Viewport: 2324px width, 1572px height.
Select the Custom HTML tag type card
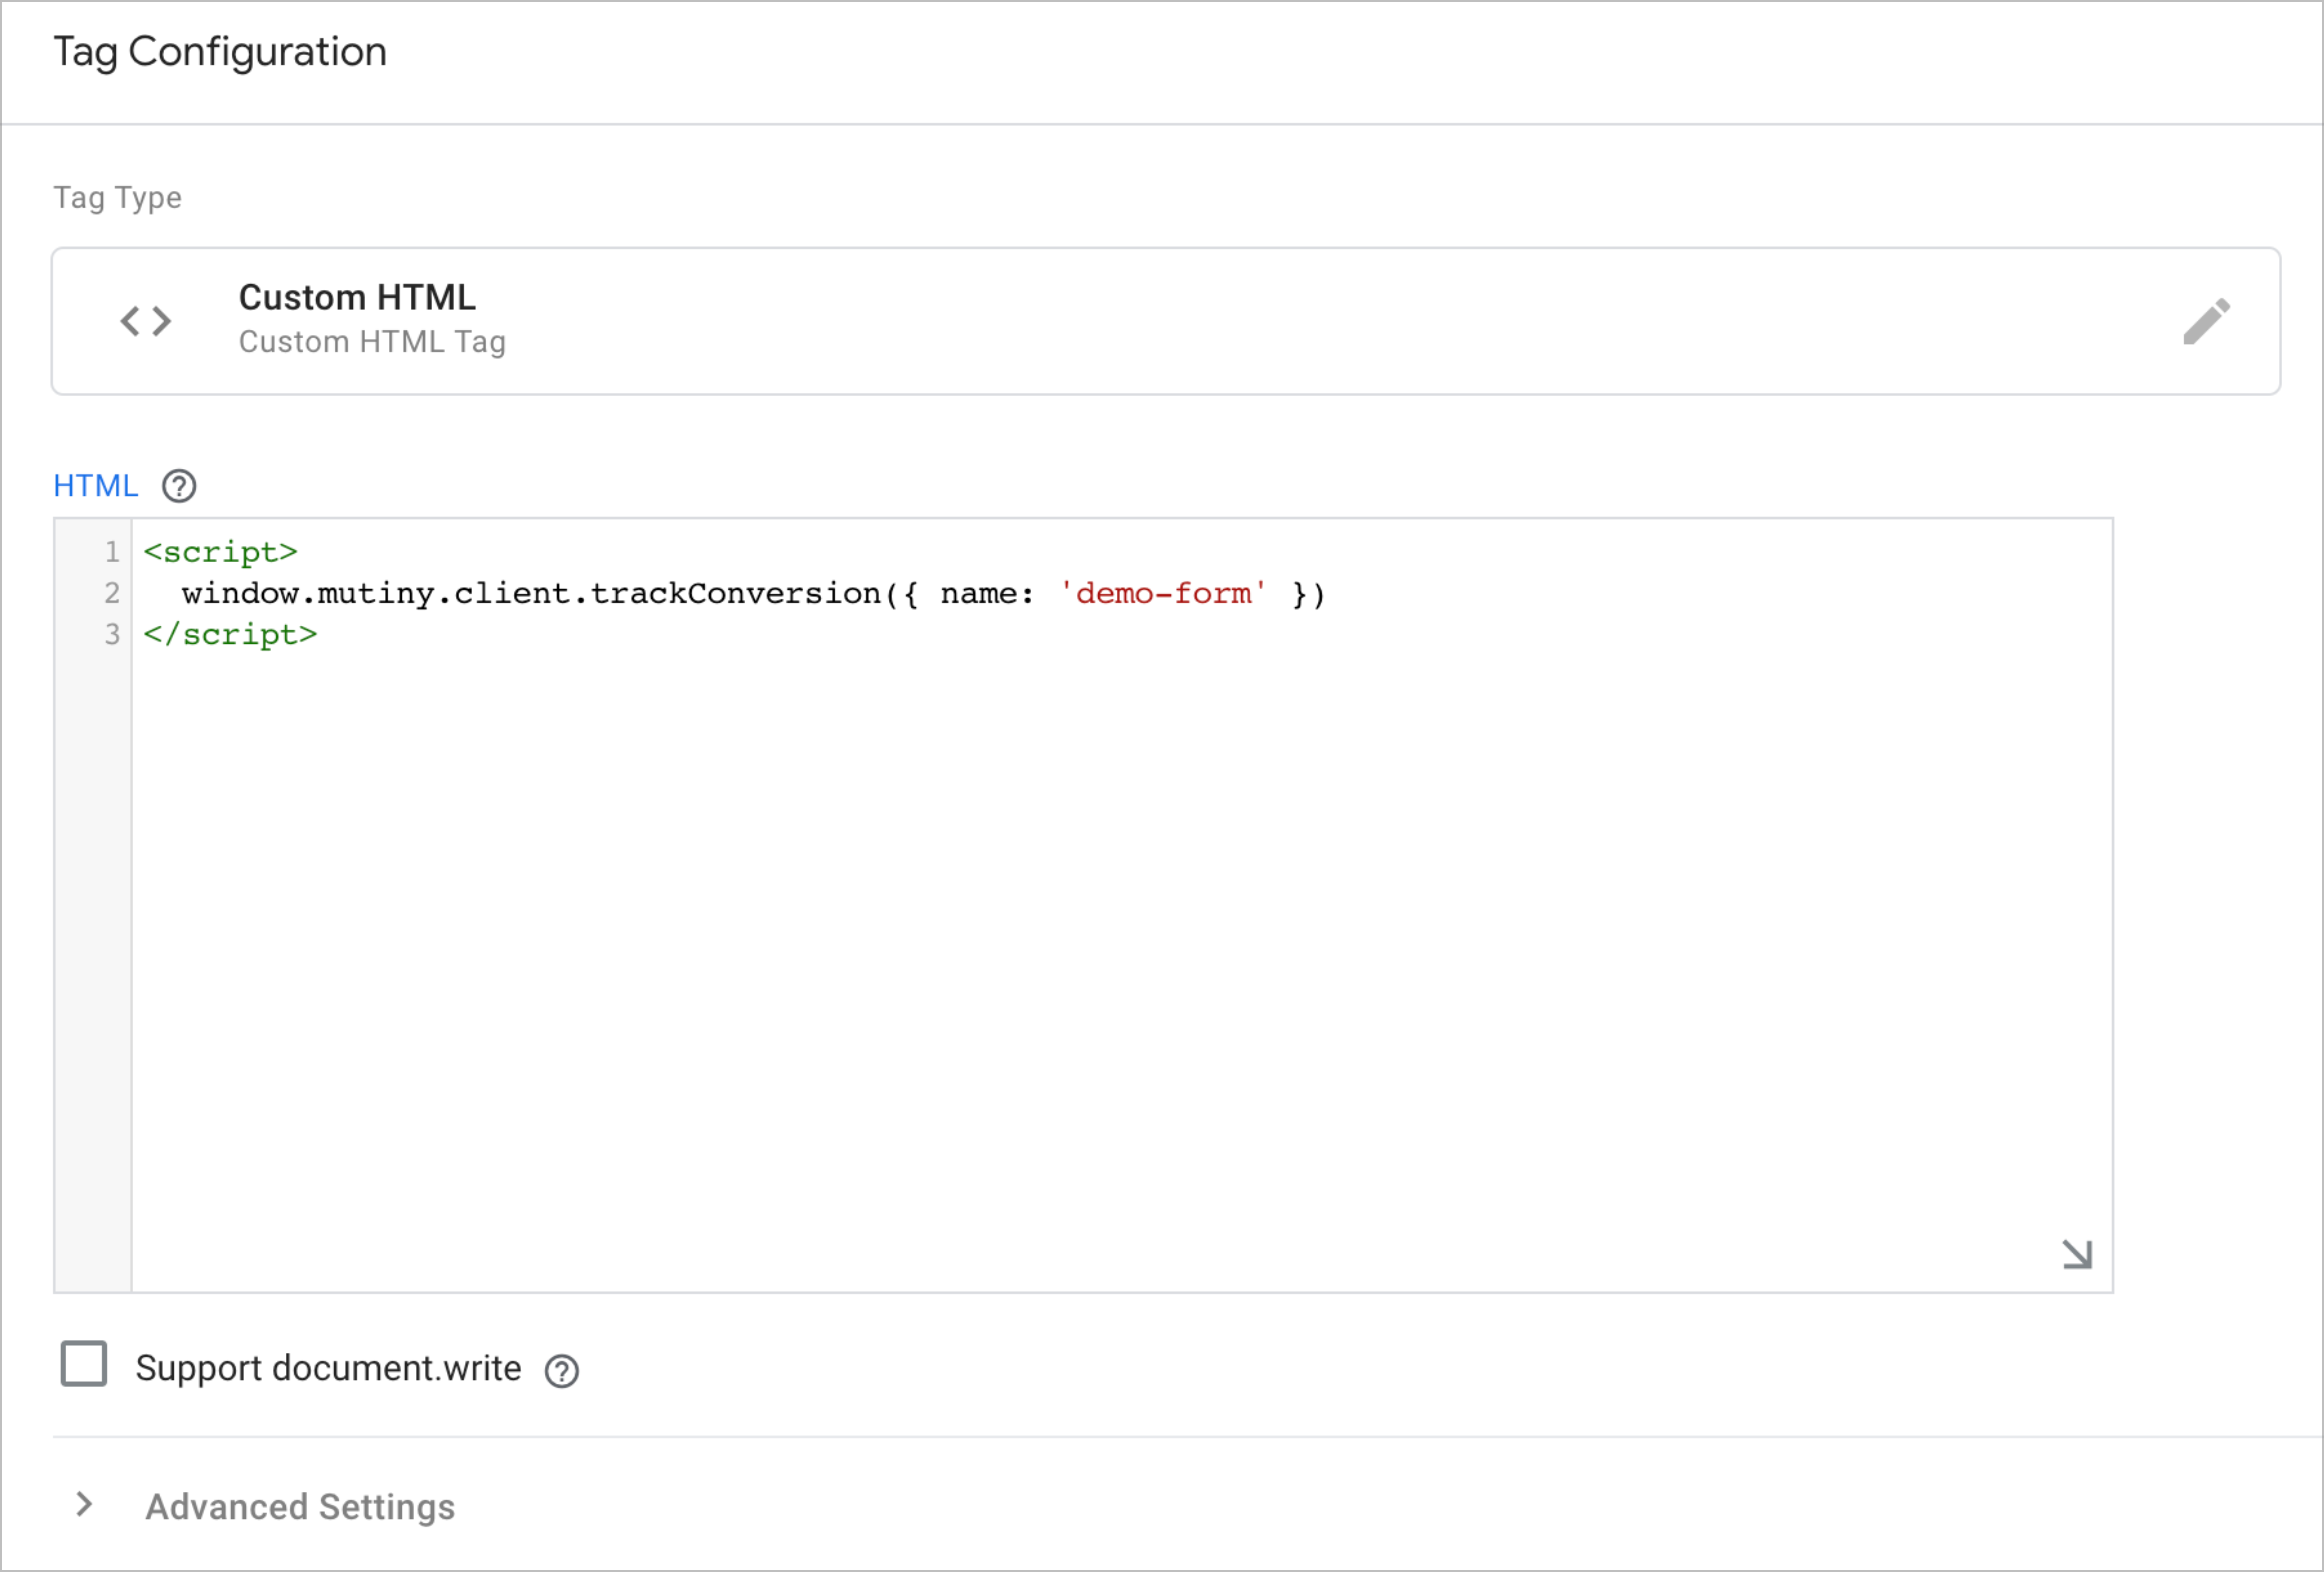(x=1166, y=321)
